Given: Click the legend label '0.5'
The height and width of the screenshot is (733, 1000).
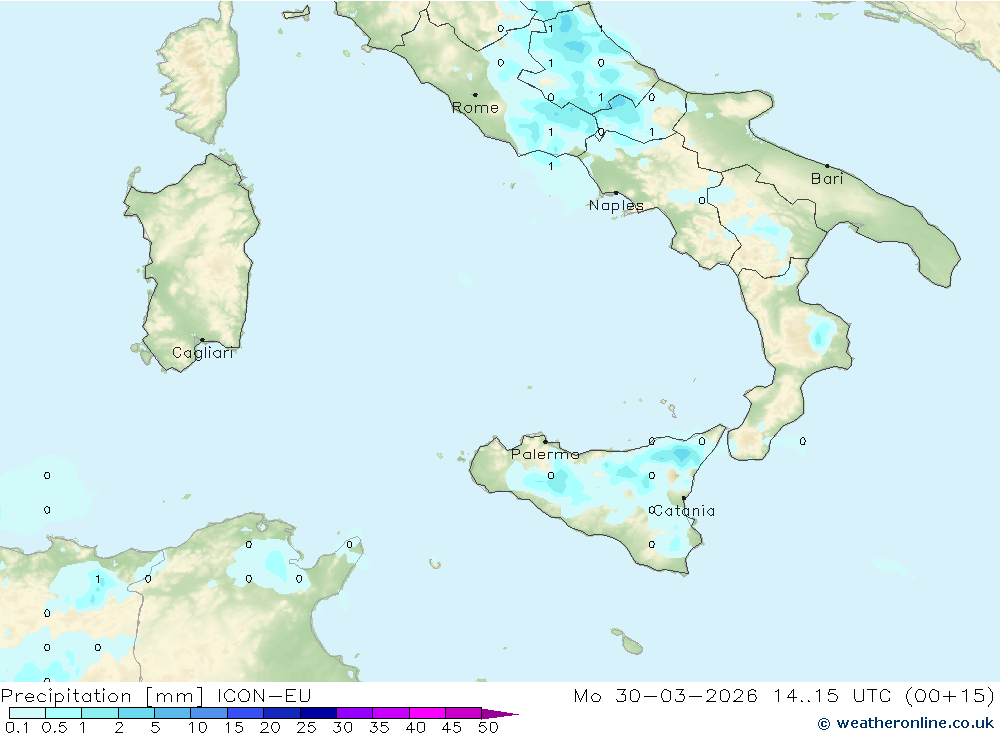Looking at the screenshot, I should coord(54,727).
